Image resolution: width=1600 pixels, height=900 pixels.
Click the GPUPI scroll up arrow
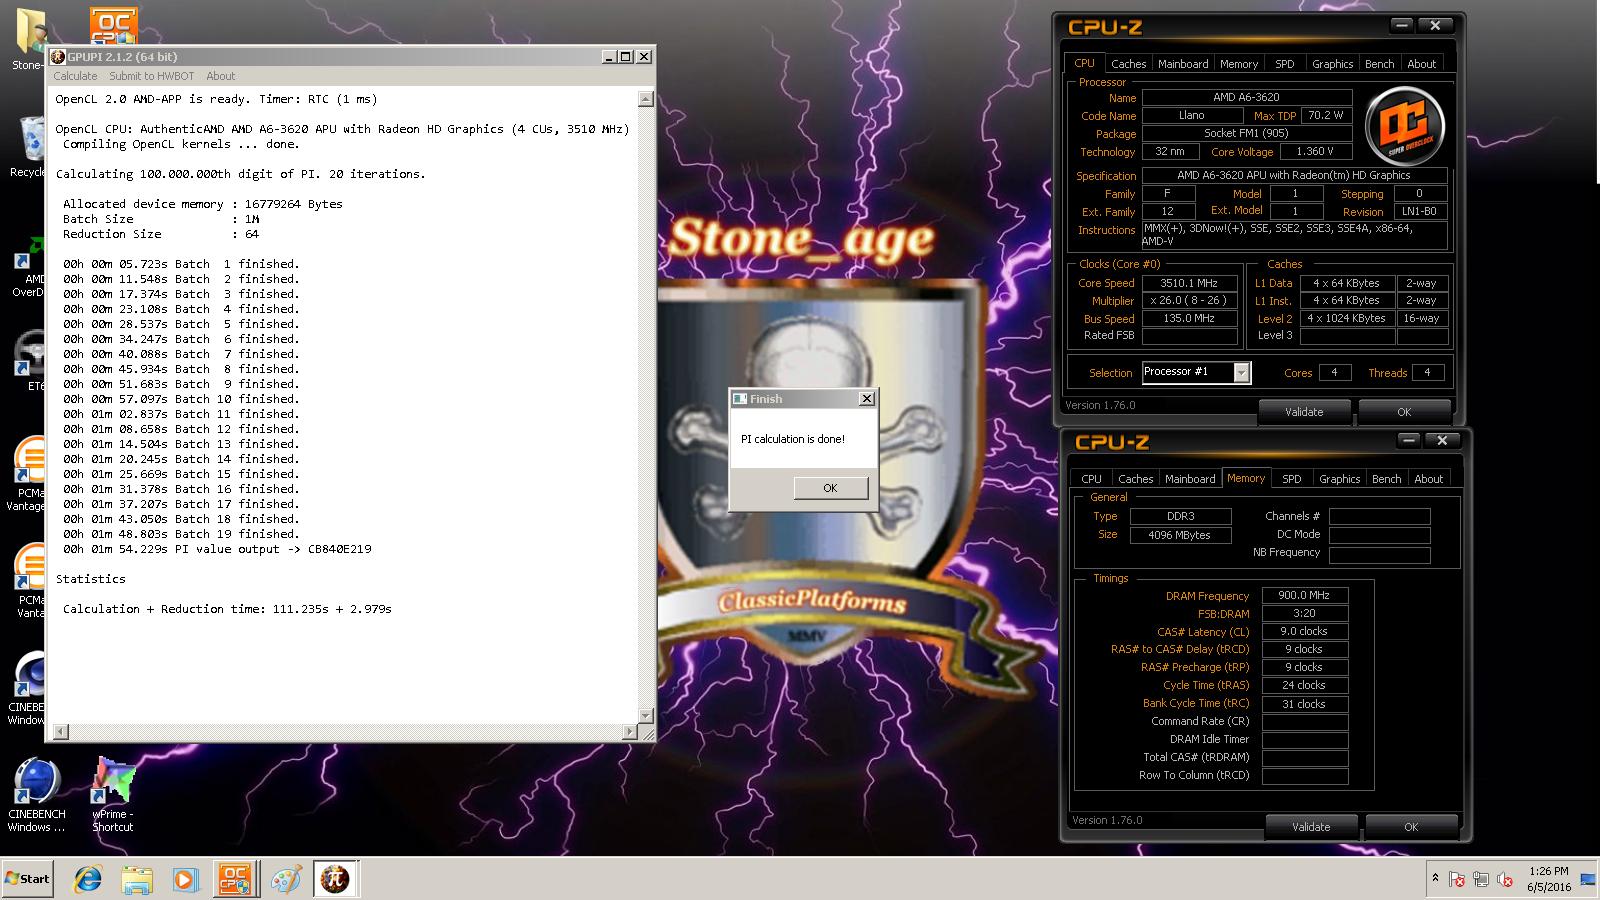(646, 99)
